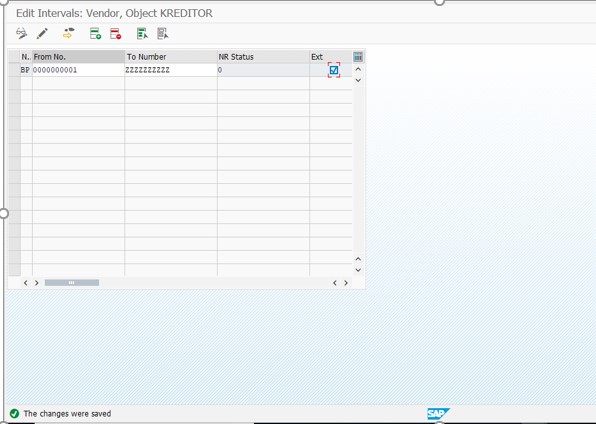Screen dimensions: 596x424
Task: Insert a new interval line
Action: click(x=95, y=33)
